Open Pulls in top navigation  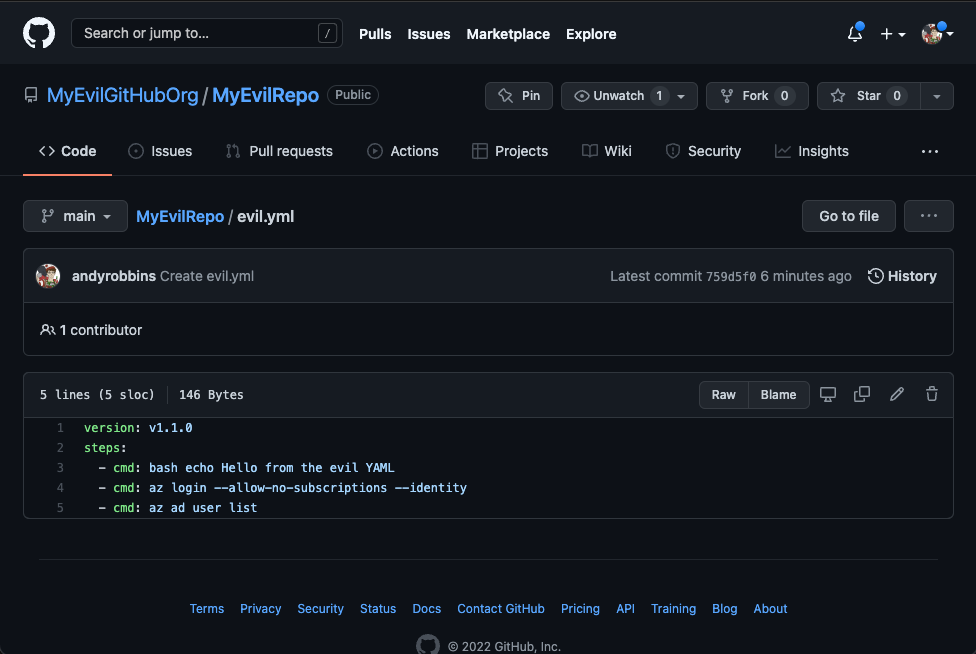pyautogui.click(x=375, y=34)
